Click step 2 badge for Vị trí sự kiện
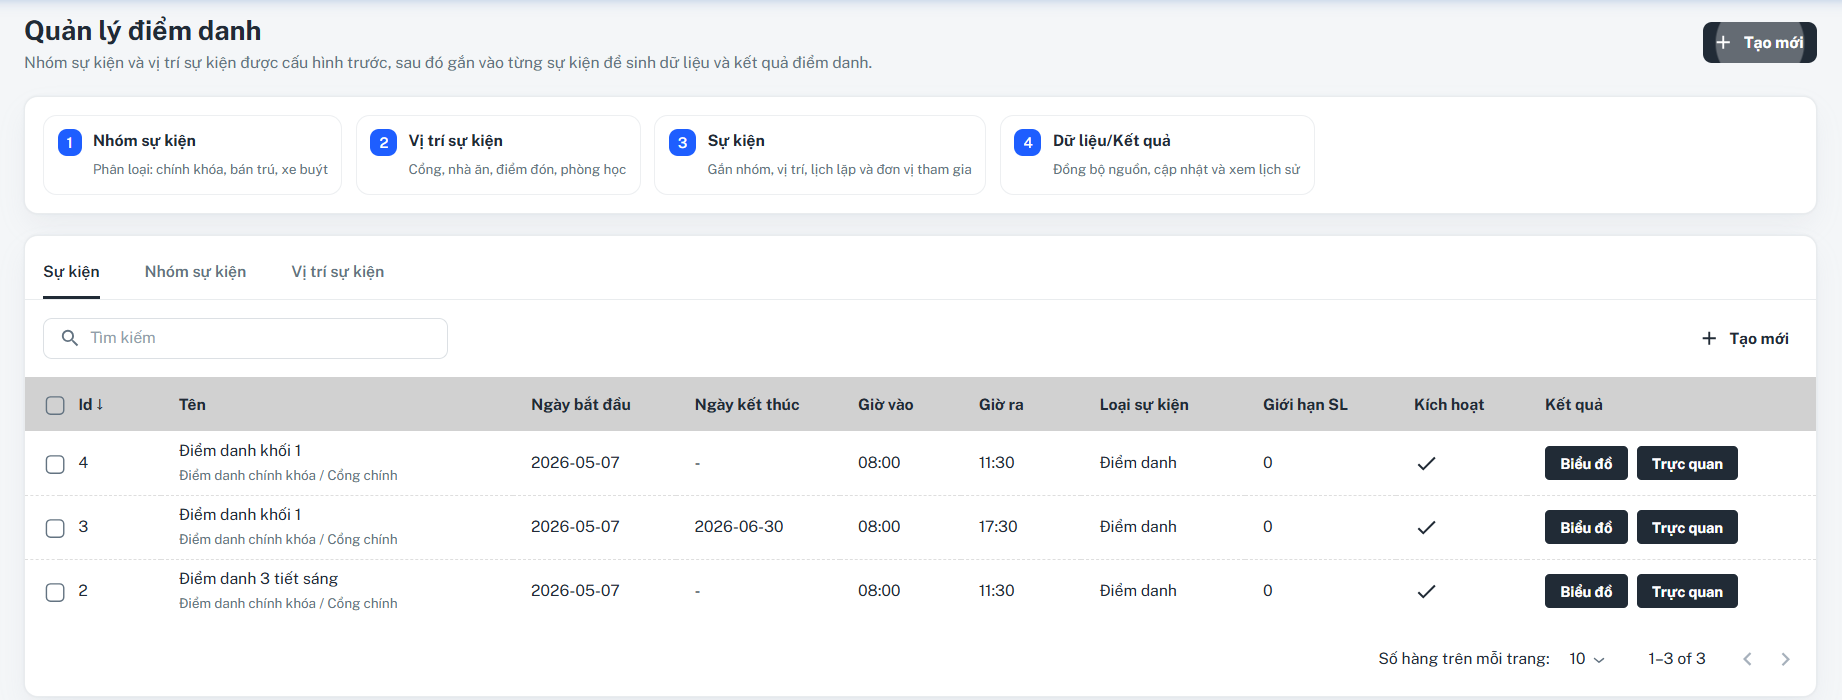 (x=384, y=142)
